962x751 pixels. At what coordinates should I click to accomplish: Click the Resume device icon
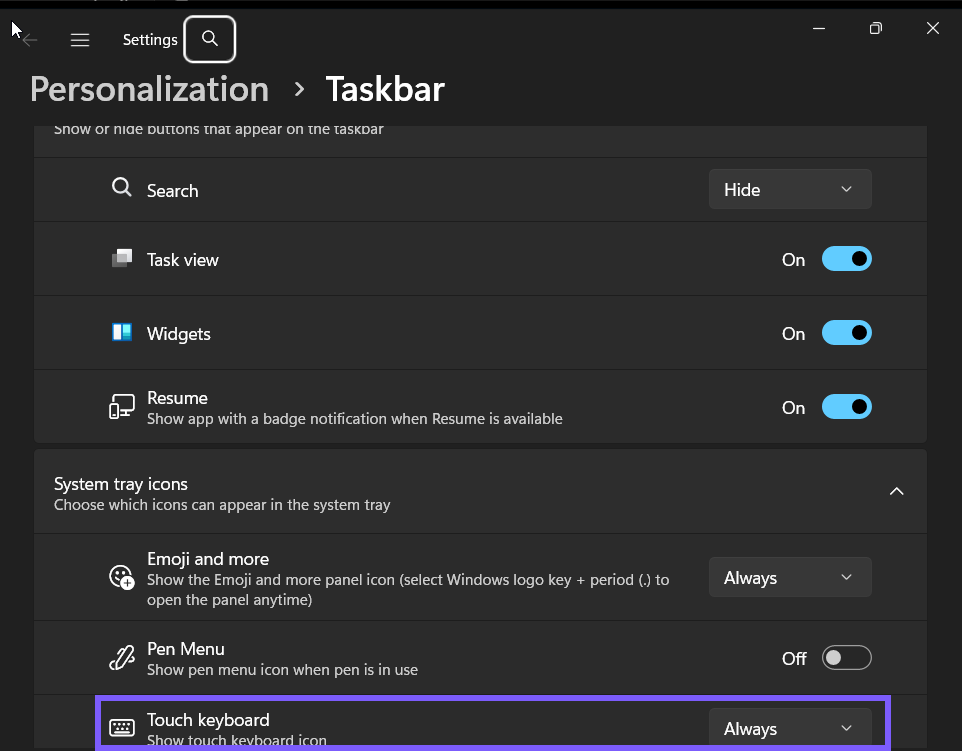(121, 406)
